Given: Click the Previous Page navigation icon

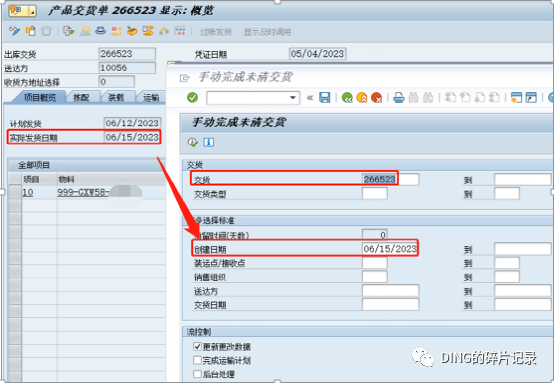Looking at the screenshot, I should 465,98.
